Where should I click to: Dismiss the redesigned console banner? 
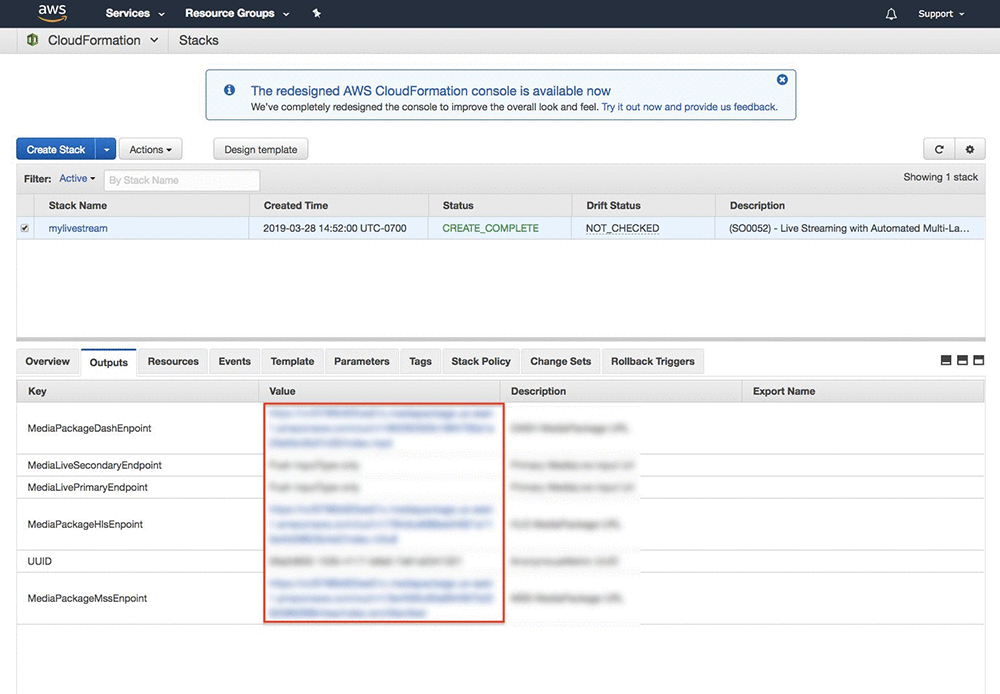(782, 80)
